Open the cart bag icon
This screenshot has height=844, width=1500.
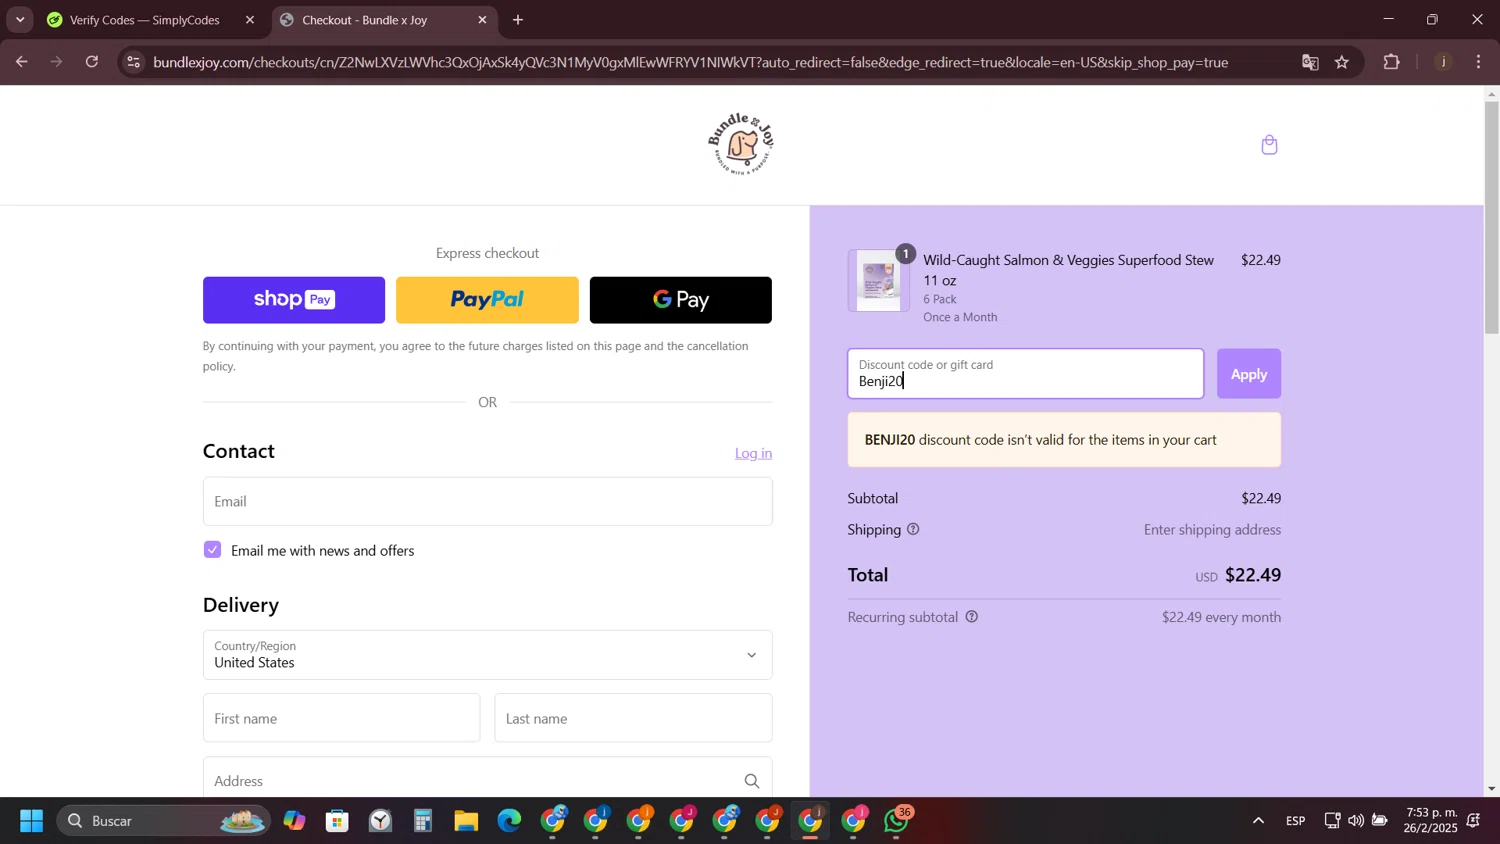pos(1269,145)
